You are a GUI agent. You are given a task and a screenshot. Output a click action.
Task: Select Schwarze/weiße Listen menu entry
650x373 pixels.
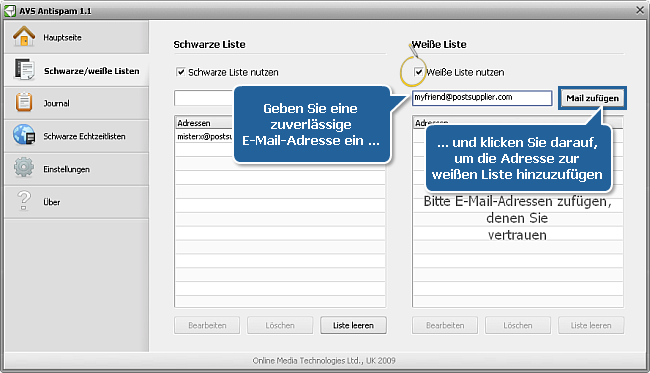point(77,70)
